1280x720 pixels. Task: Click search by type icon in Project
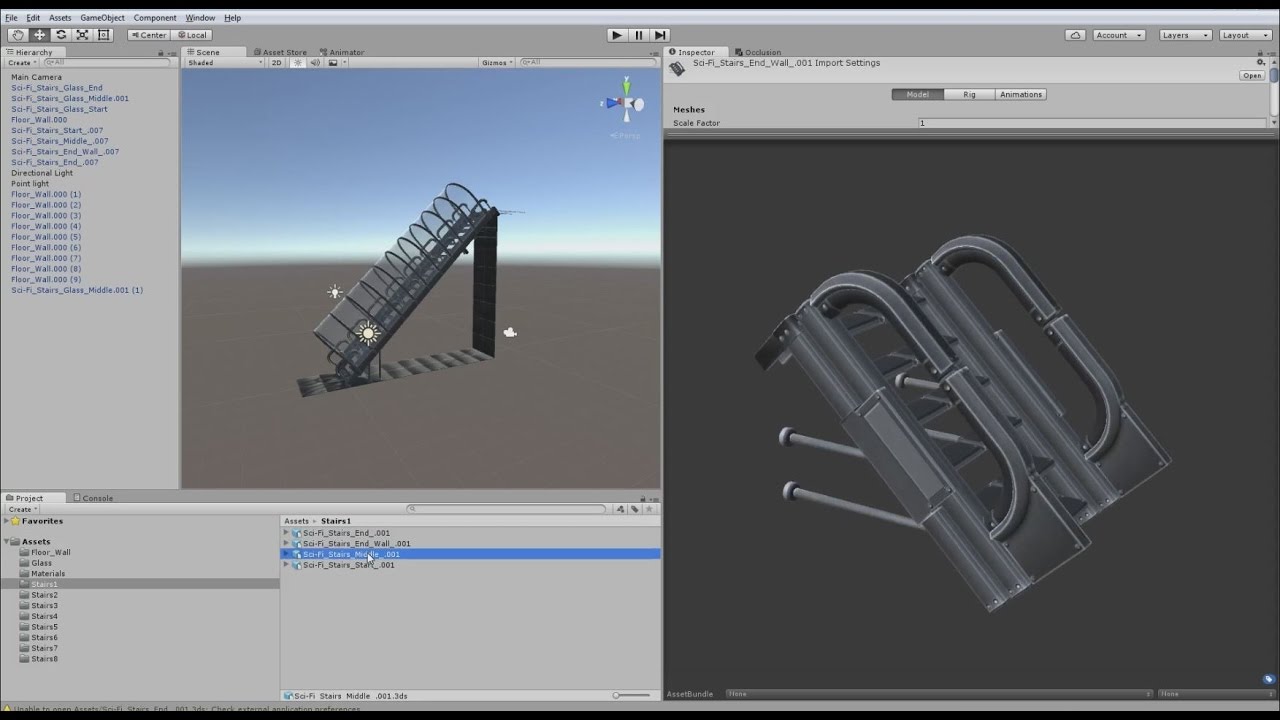[x=620, y=509]
